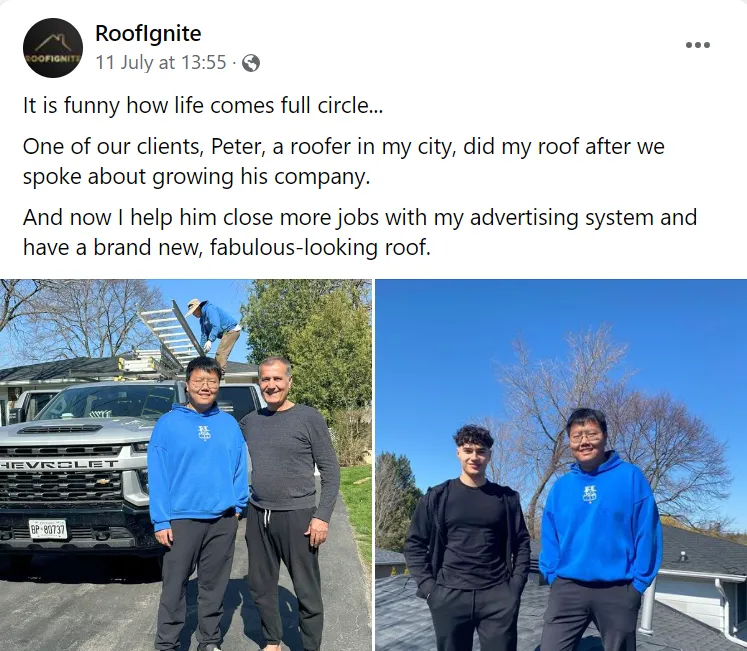Click the Chevrolet truck license plate
The height and width of the screenshot is (651, 747).
pos(48,529)
